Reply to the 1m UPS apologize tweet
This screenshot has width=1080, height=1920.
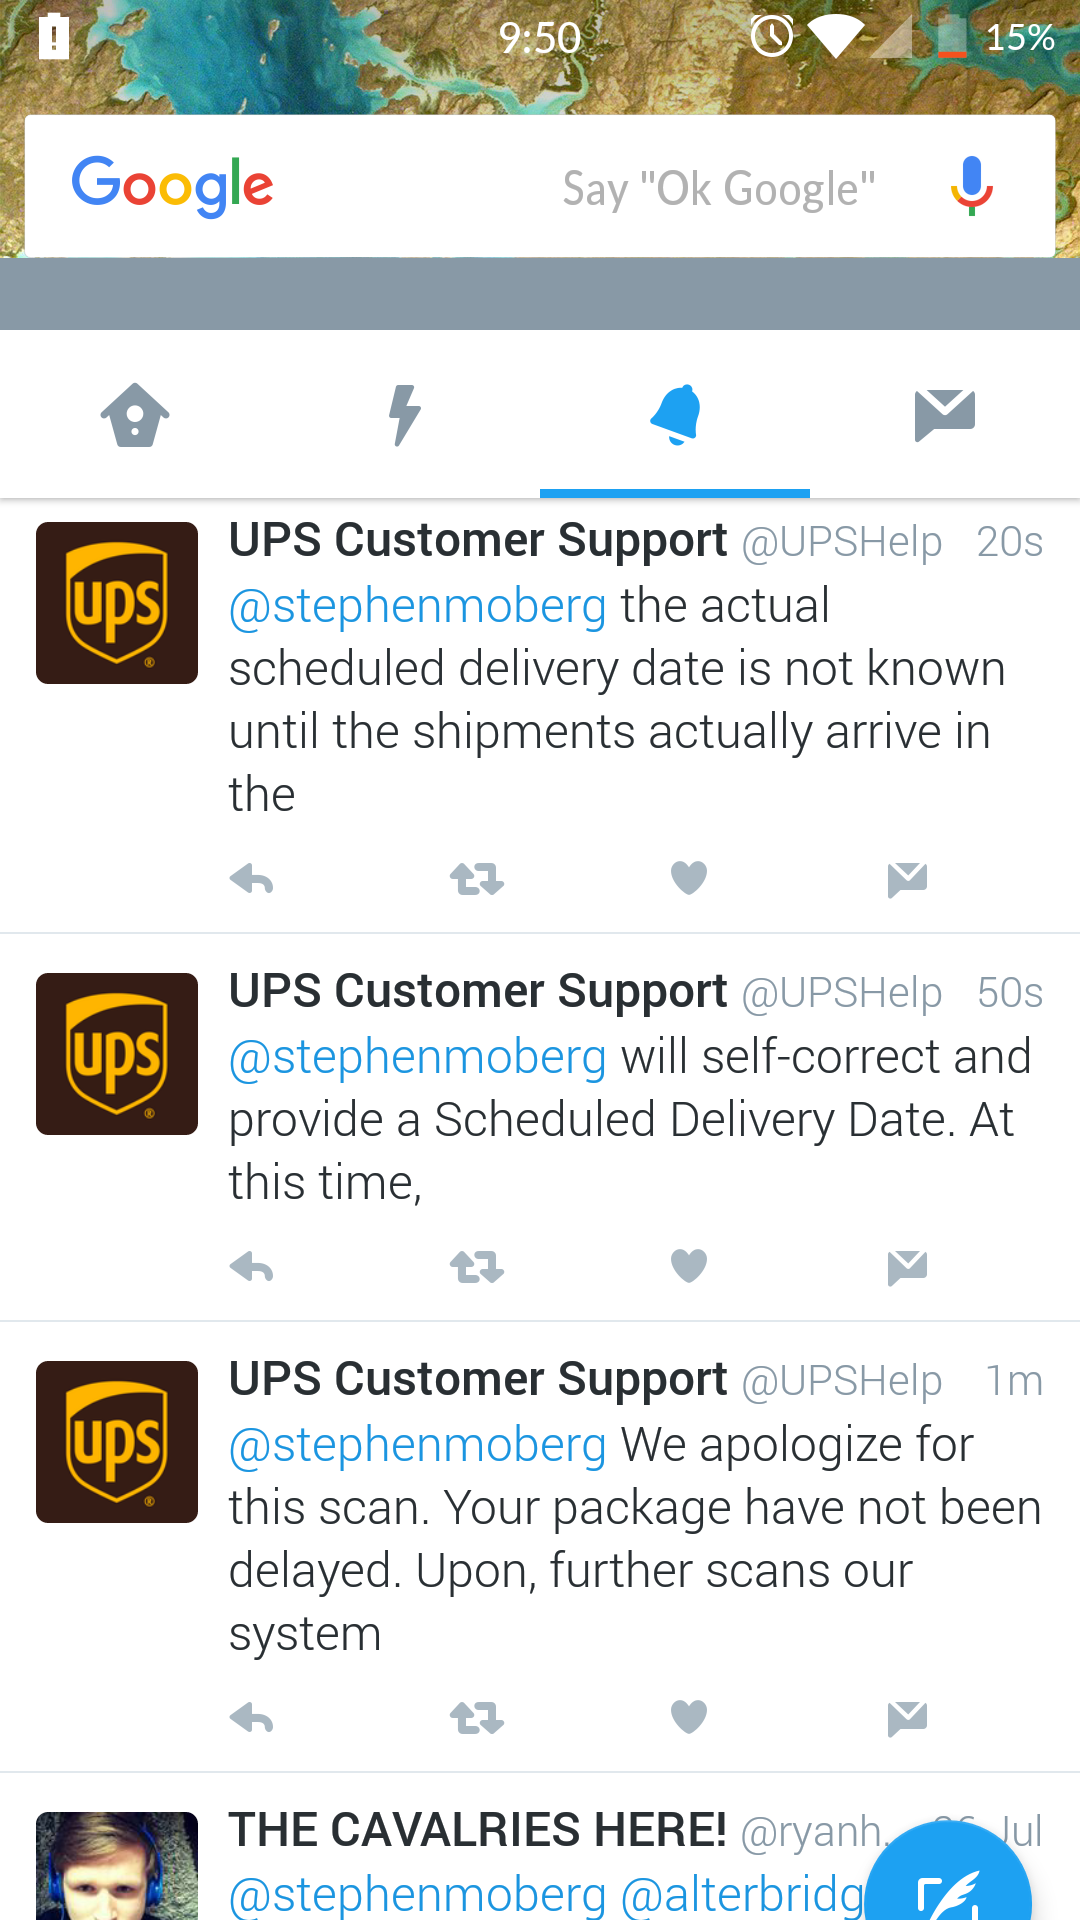point(251,1719)
